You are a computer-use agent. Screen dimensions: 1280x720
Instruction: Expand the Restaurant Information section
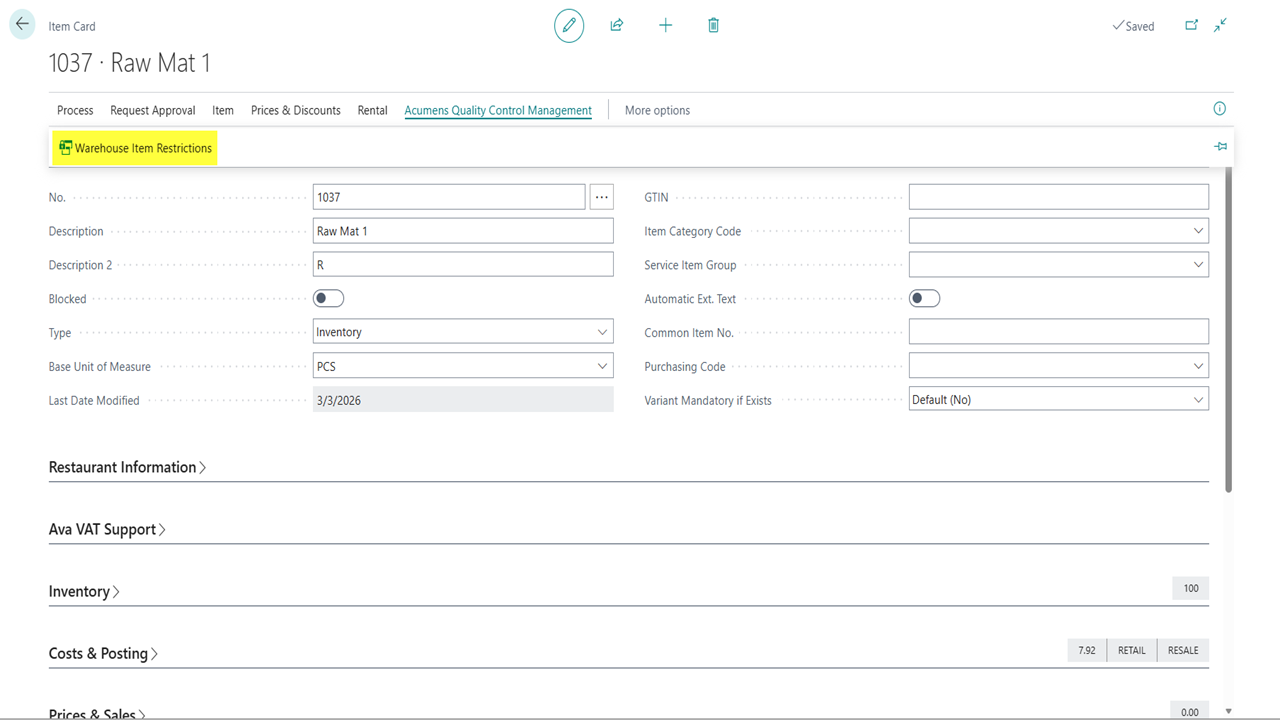coord(127,467)
